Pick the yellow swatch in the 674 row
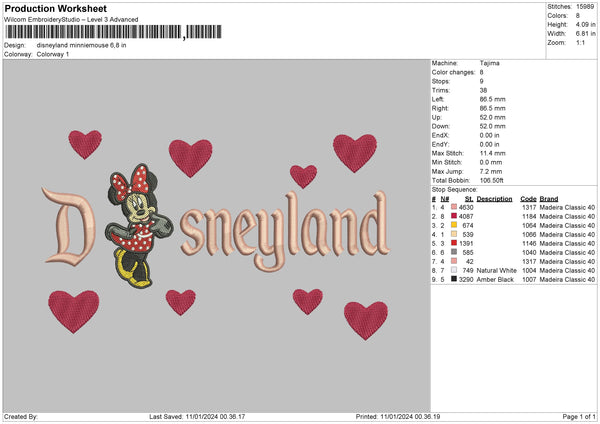Image resolution: width=600 pixels, height=424 pixels. click(454, 225)
